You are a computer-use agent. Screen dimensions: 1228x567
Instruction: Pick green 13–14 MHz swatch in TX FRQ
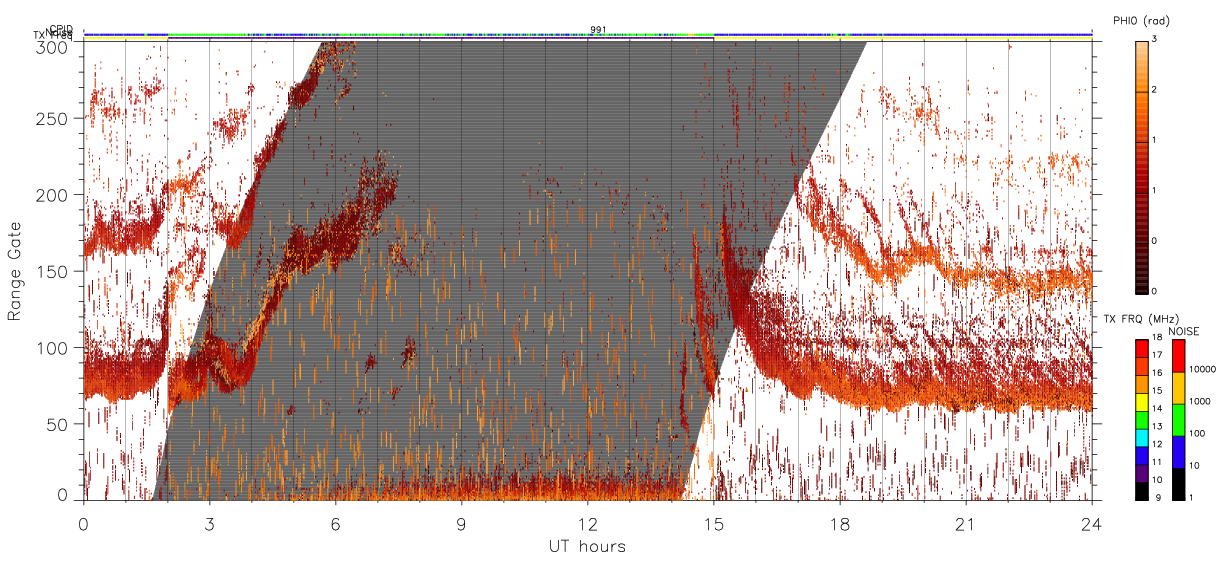coord(1141,420)
